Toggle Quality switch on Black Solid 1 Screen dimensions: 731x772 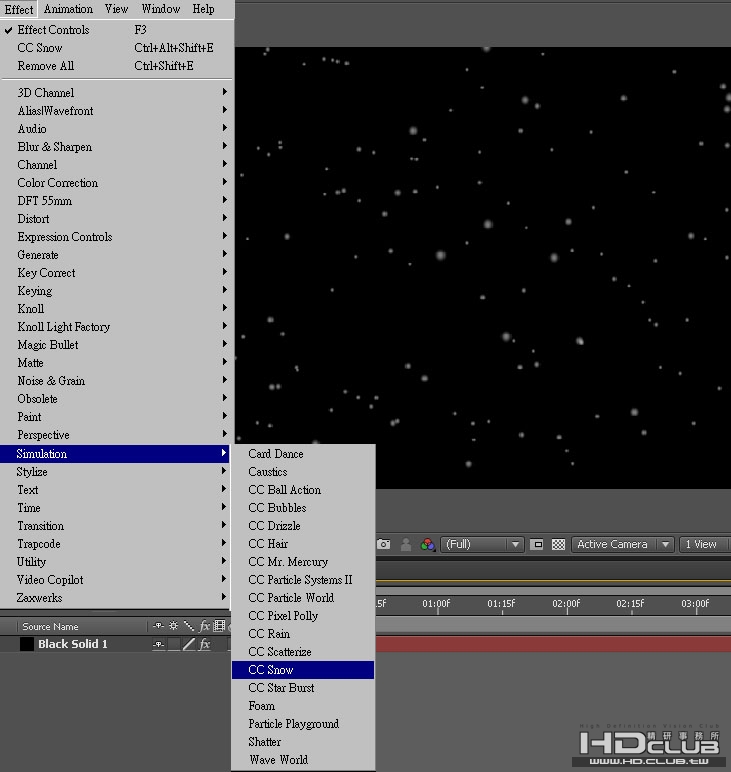point(189,644)
